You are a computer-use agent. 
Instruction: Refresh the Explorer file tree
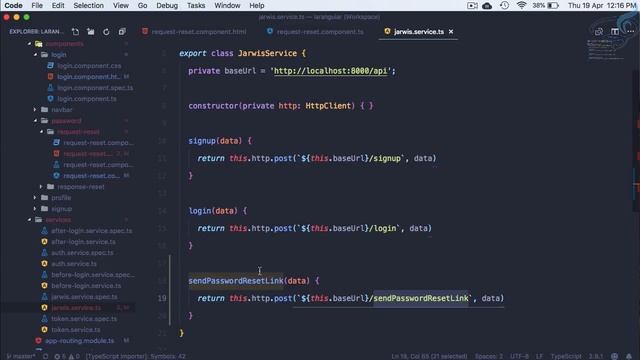tap(106, 31)
